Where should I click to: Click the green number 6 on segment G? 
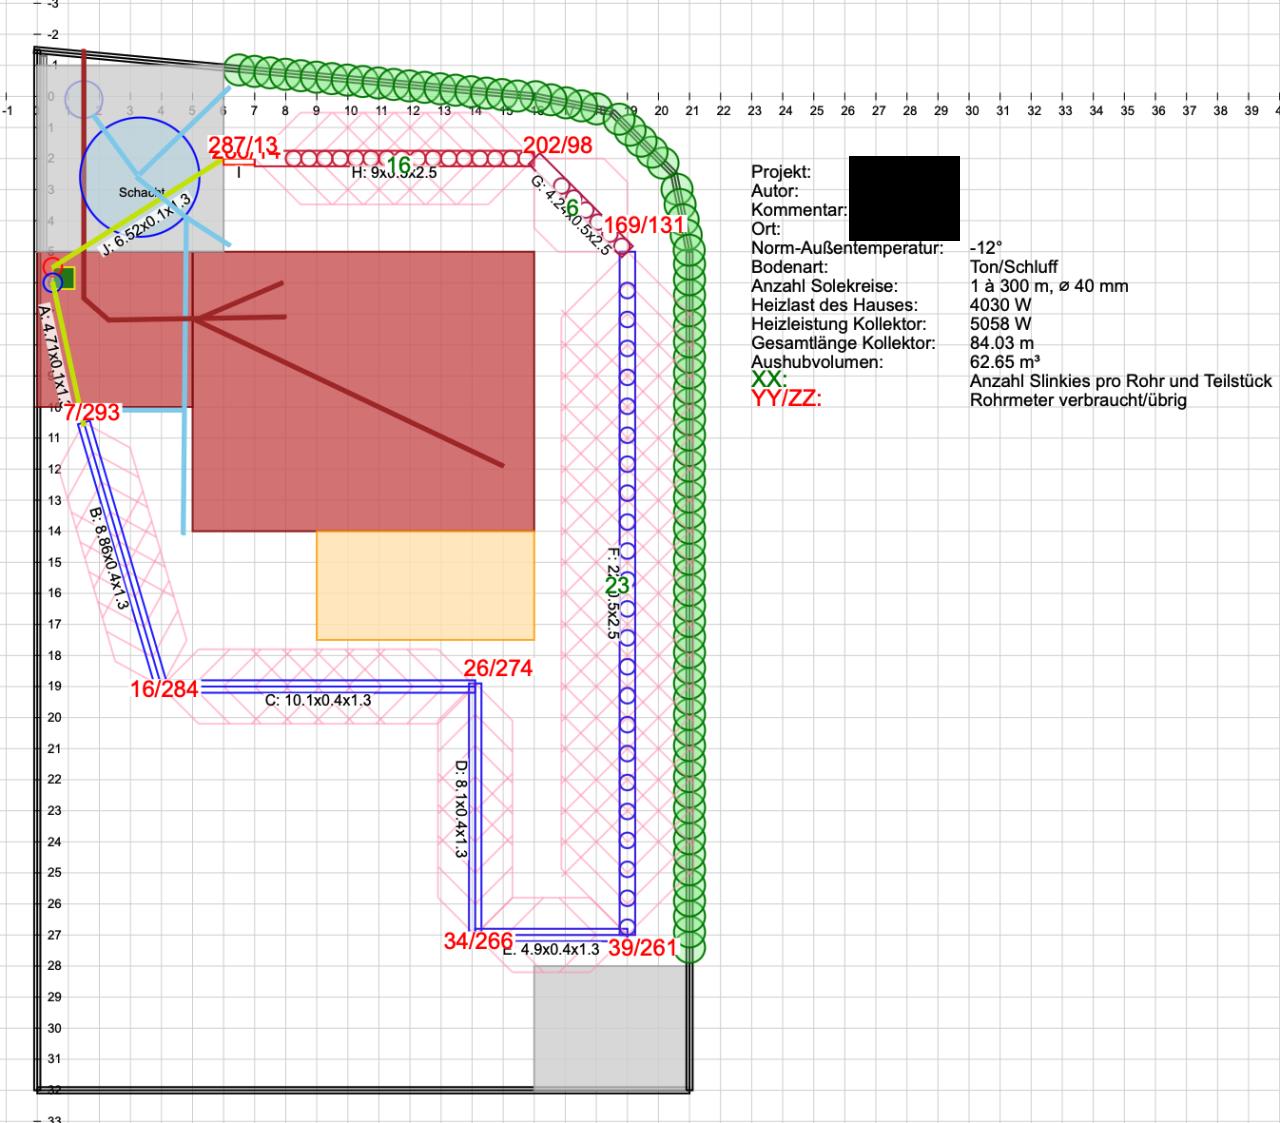click(572, 208)
